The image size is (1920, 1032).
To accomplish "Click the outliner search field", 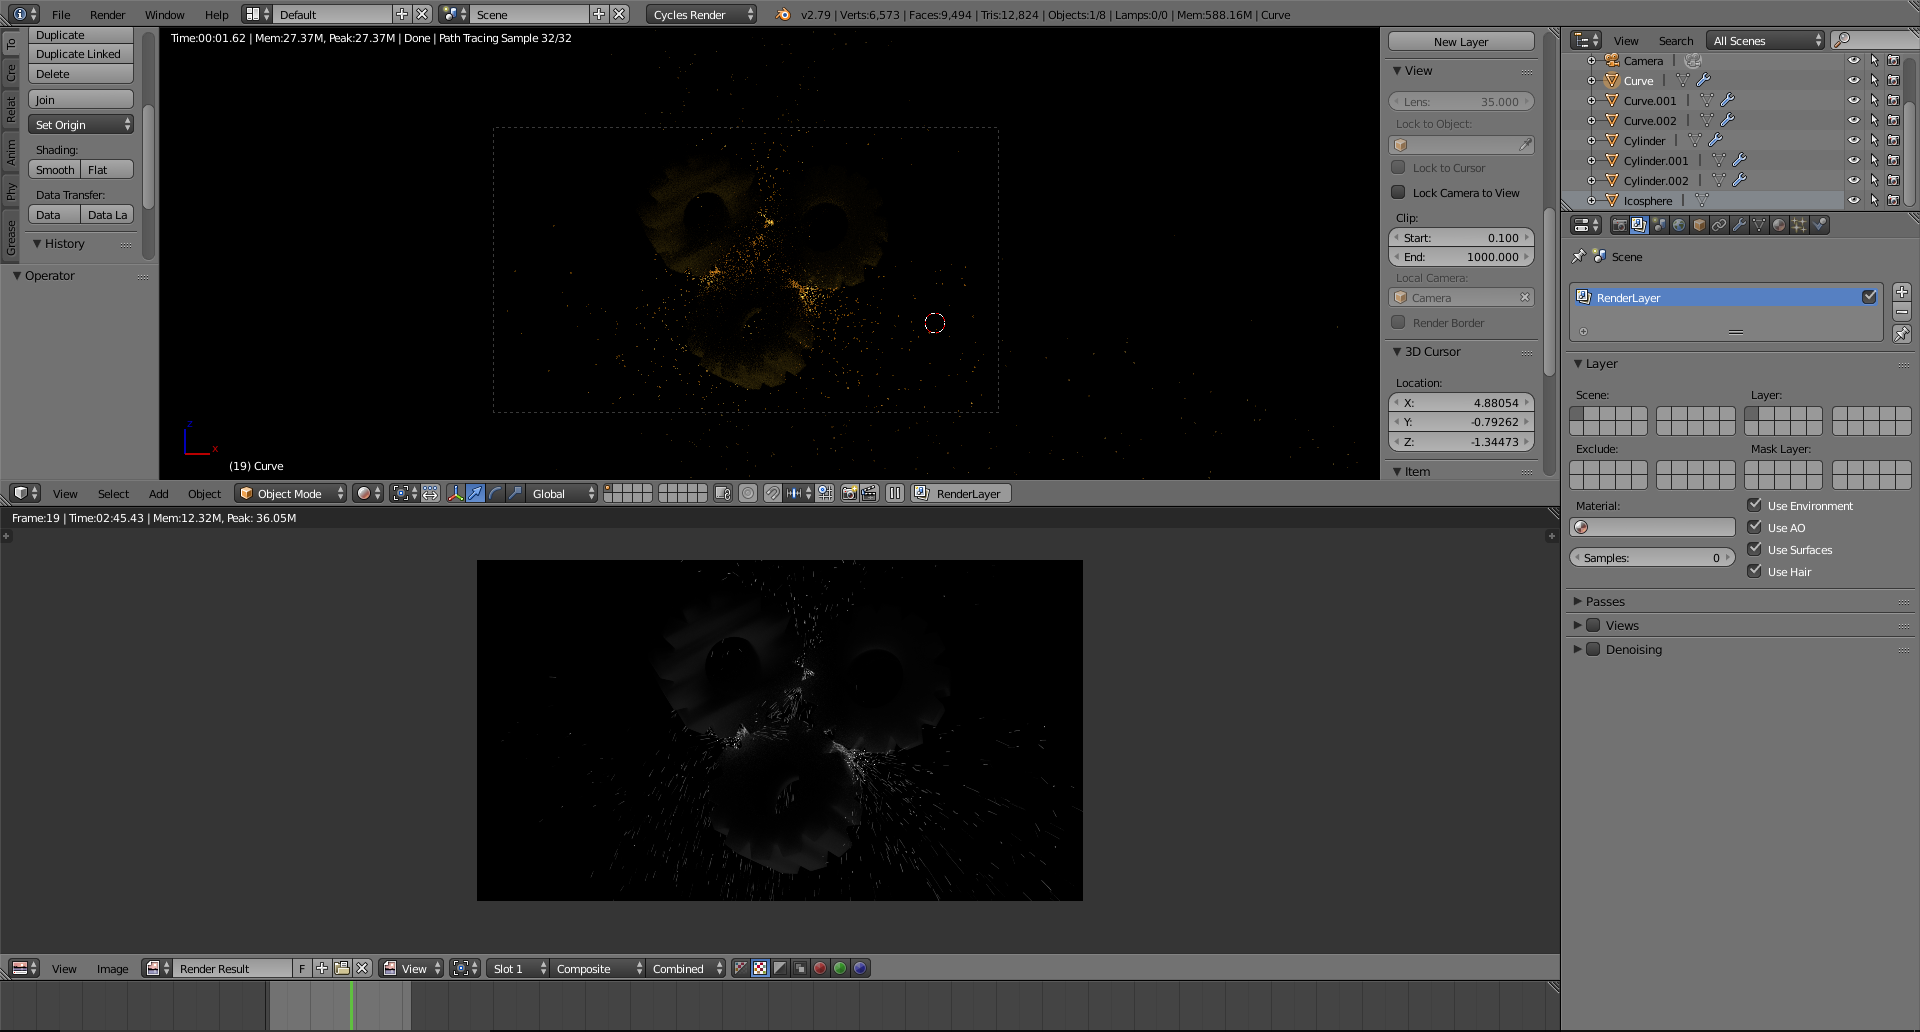I will (x=1875, y=40).
